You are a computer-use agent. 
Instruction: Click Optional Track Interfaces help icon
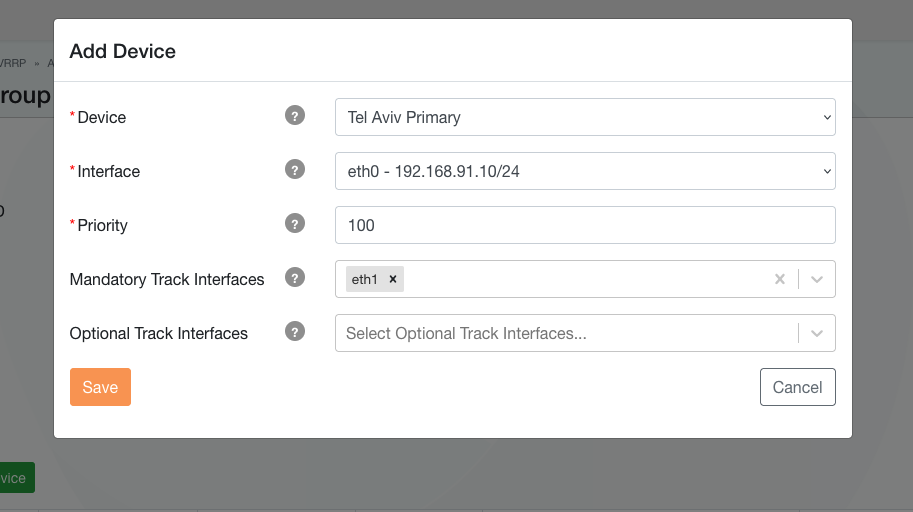tap(294, 332)
